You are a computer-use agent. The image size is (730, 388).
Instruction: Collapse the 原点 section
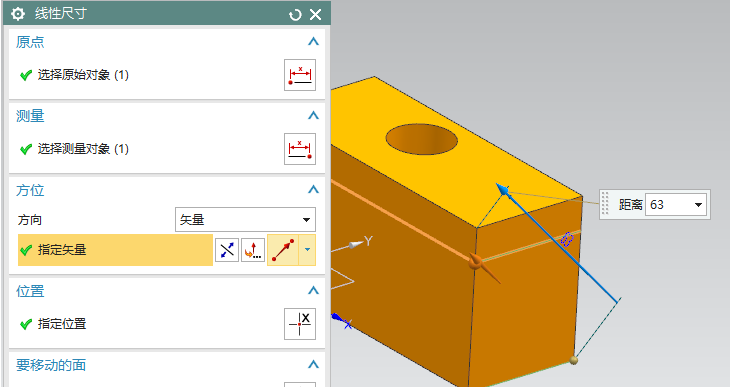[x=313, y=41]
